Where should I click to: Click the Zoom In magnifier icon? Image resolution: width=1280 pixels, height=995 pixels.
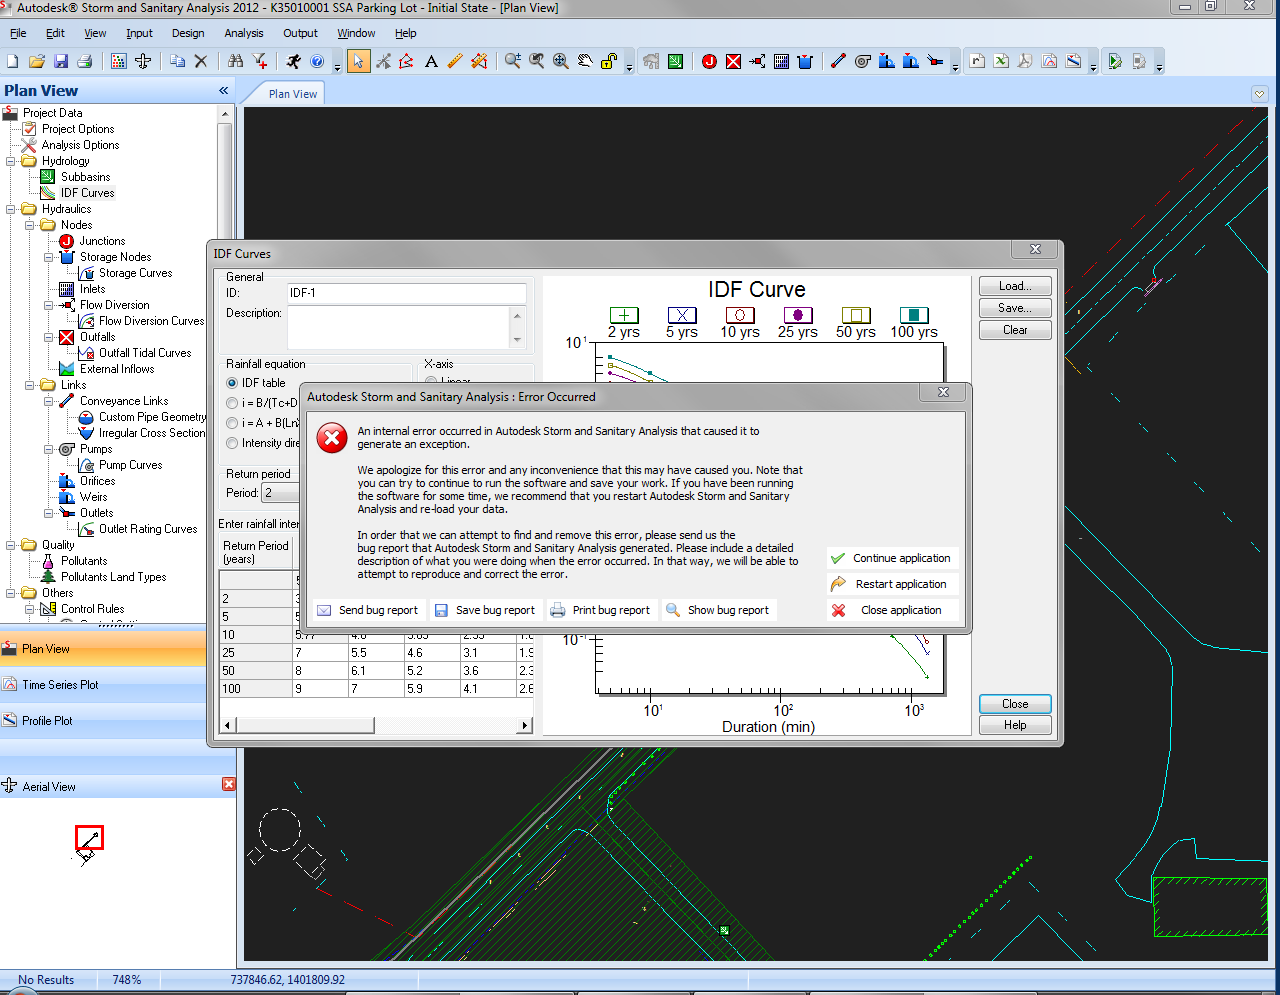tap(512, 61)
